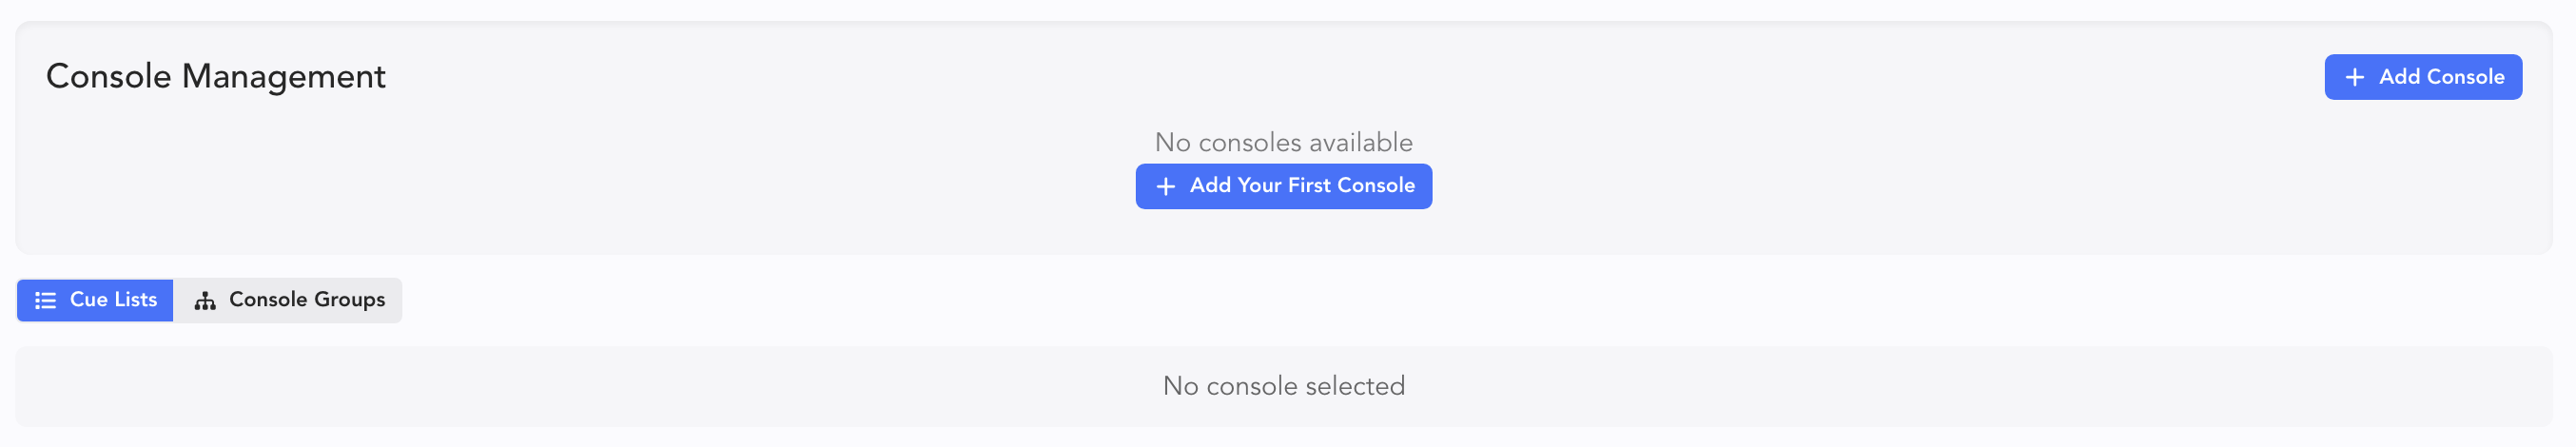Click the No console selected message
Screen dimensions: 2576x447
pyautogui.click(x=1283, y=387)
